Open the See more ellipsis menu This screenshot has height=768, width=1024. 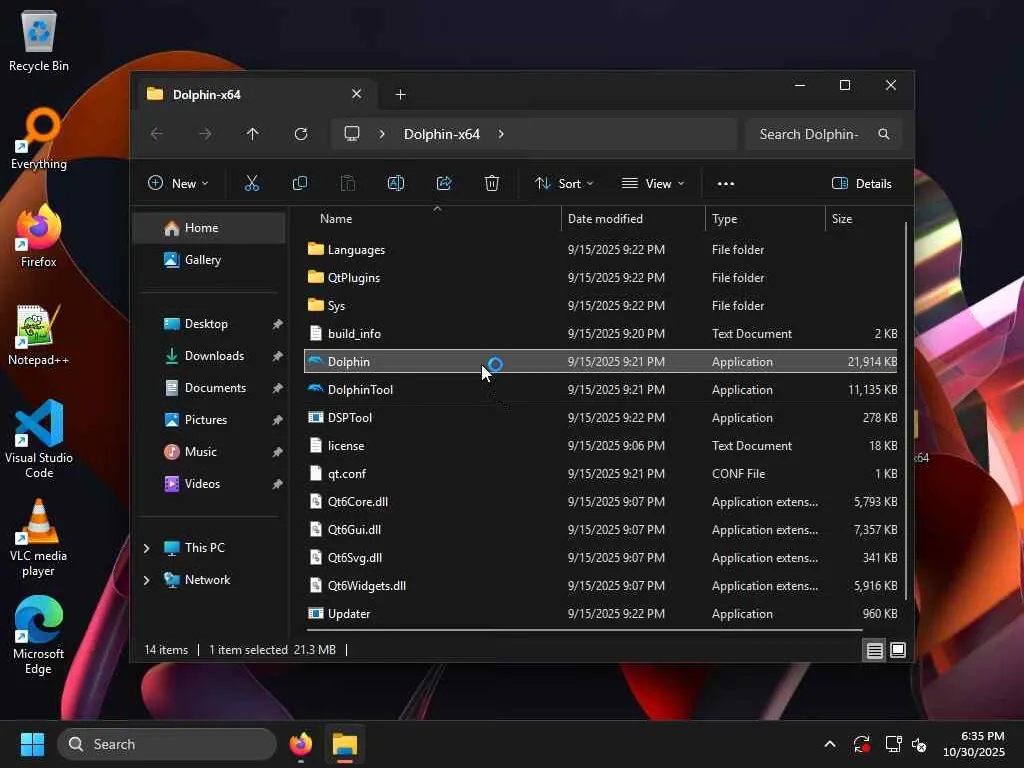[x=726, y=183]
